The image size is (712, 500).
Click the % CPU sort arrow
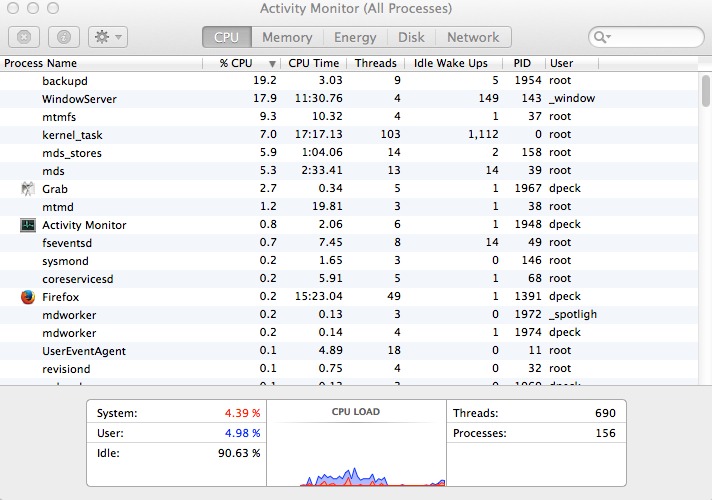(272, 64)
